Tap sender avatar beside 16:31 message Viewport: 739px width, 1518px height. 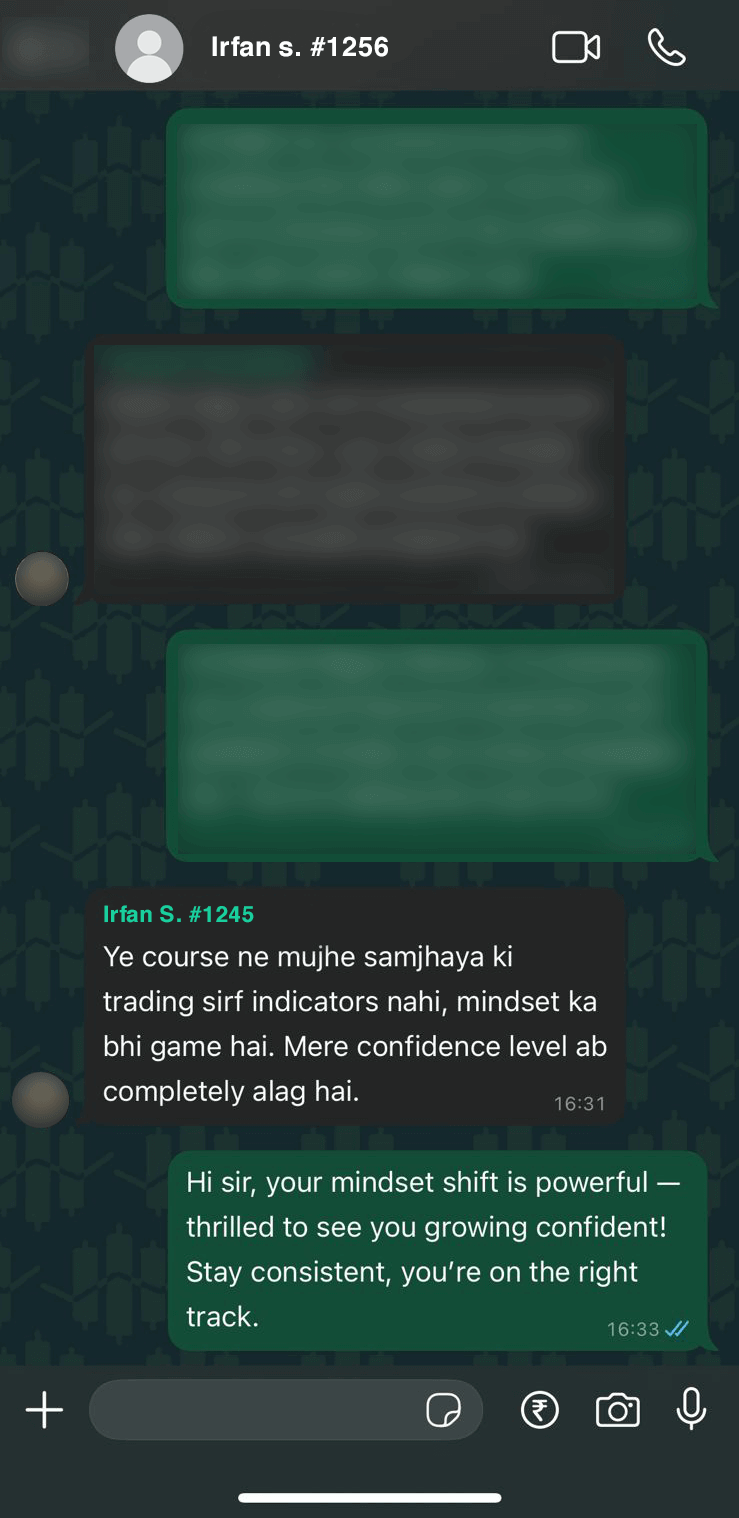(40, 1099)
